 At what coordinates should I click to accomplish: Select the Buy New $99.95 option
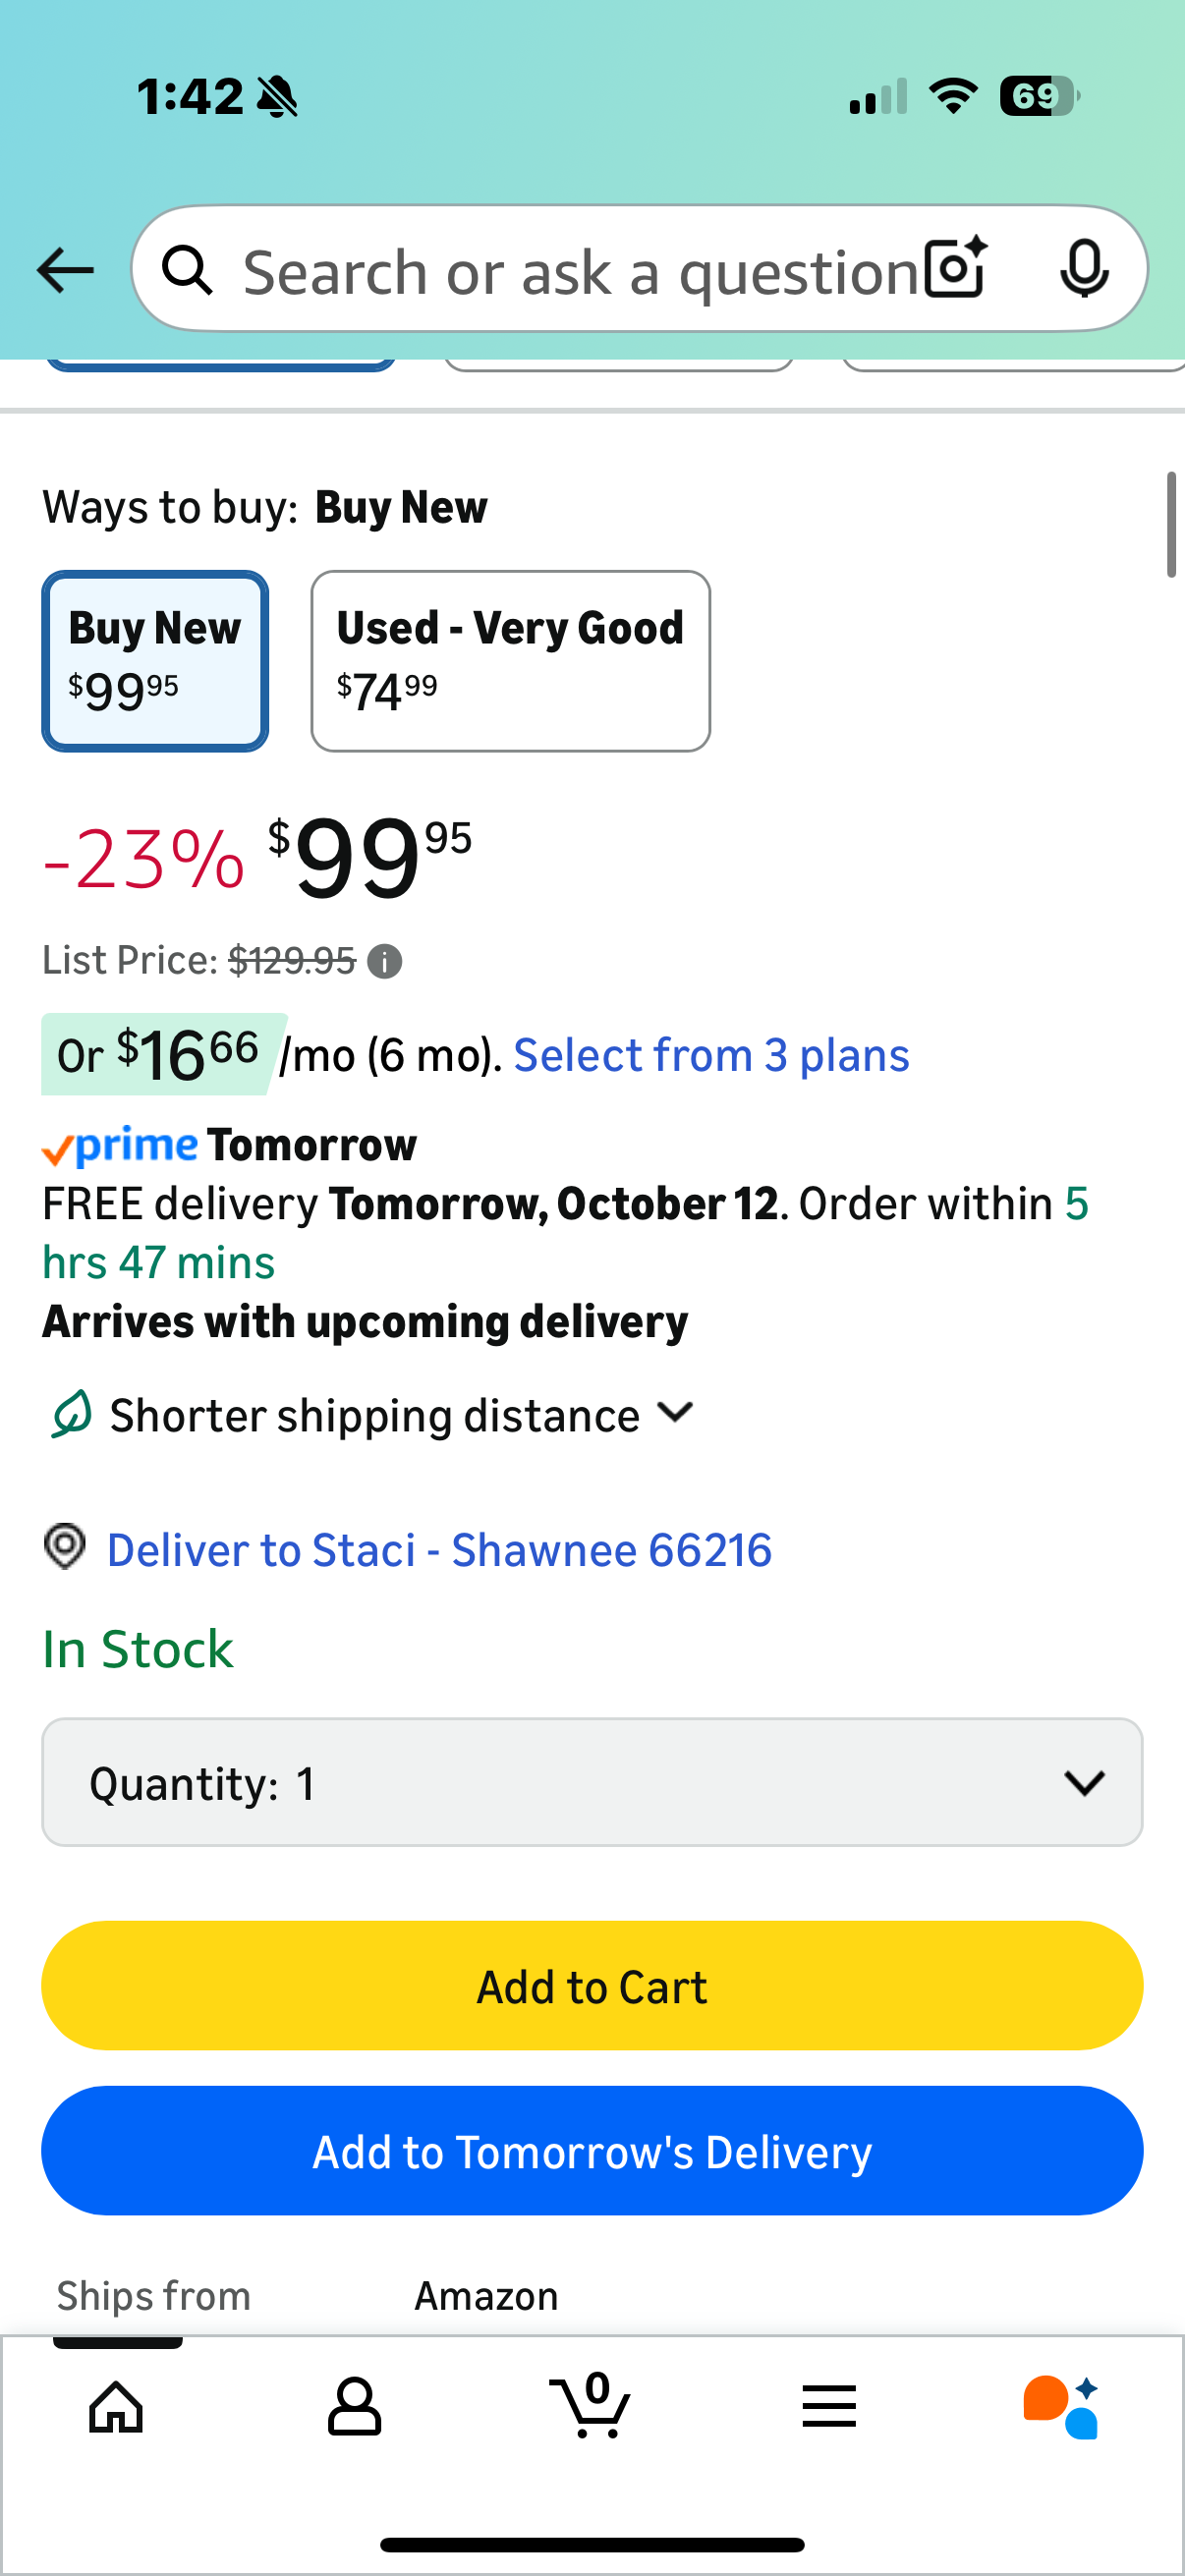[154, 659]
